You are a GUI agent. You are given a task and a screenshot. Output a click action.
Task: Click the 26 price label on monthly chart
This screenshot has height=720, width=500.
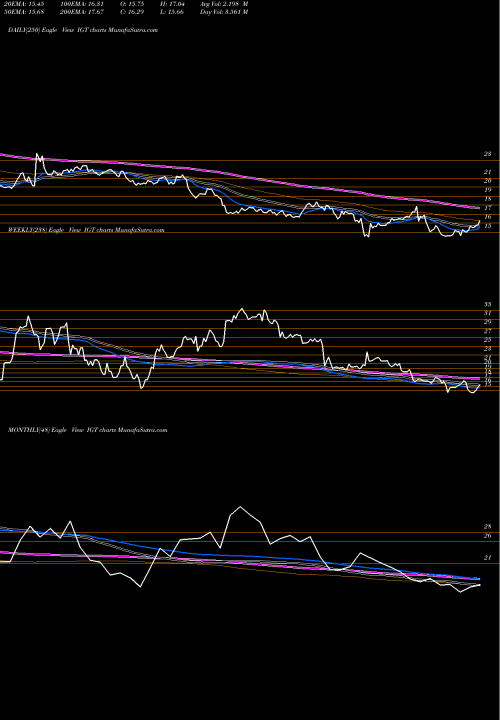coord(488,536)
